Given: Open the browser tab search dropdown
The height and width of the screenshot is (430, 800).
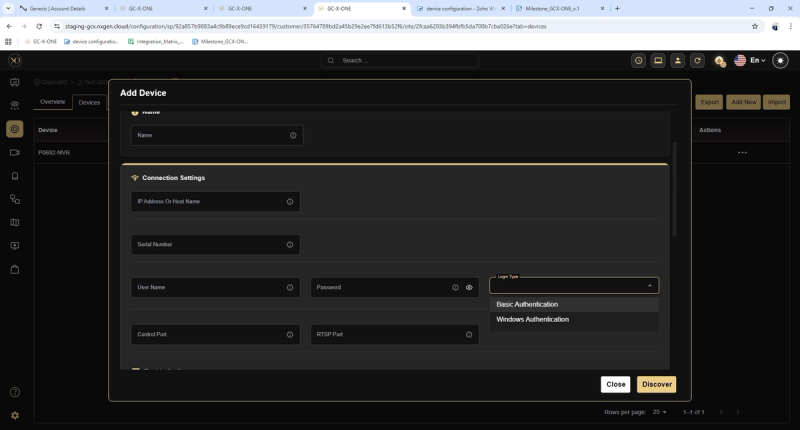Looking at the screenshot, I should (x=8, y=8).
